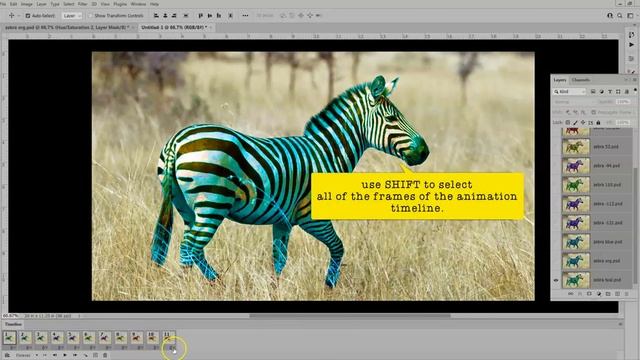Viewport: 640px width, 360px height.
Task: Select frame 1 thumbnail in Timeline
Action: pyautogui.click(x=10, y=338)
